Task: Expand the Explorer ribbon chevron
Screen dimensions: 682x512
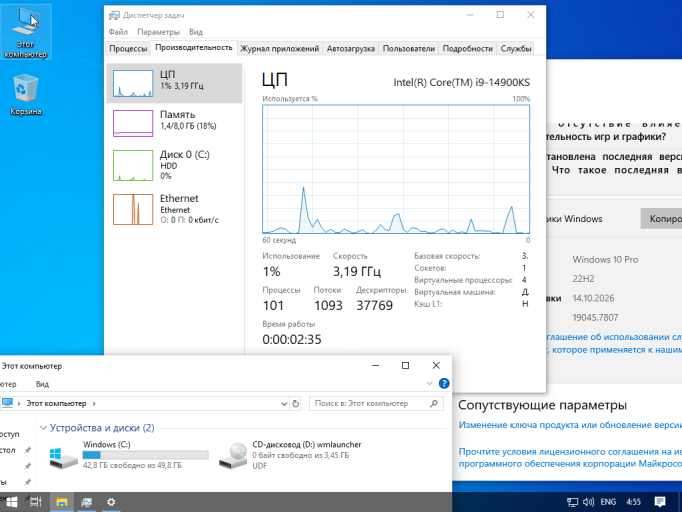Action: point(429,383)
